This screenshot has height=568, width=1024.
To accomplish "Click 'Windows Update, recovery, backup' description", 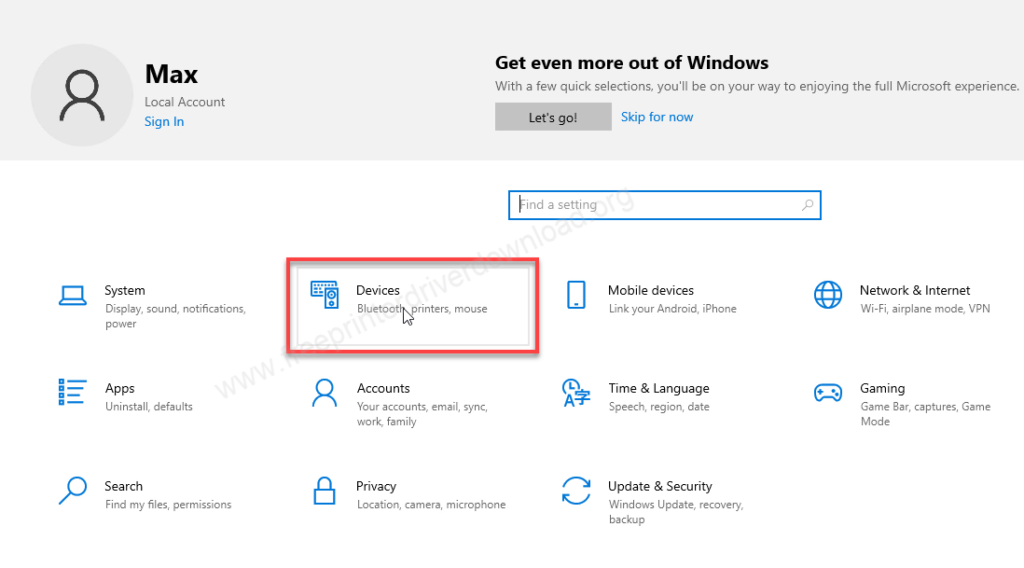I will [x=676, y=512].
